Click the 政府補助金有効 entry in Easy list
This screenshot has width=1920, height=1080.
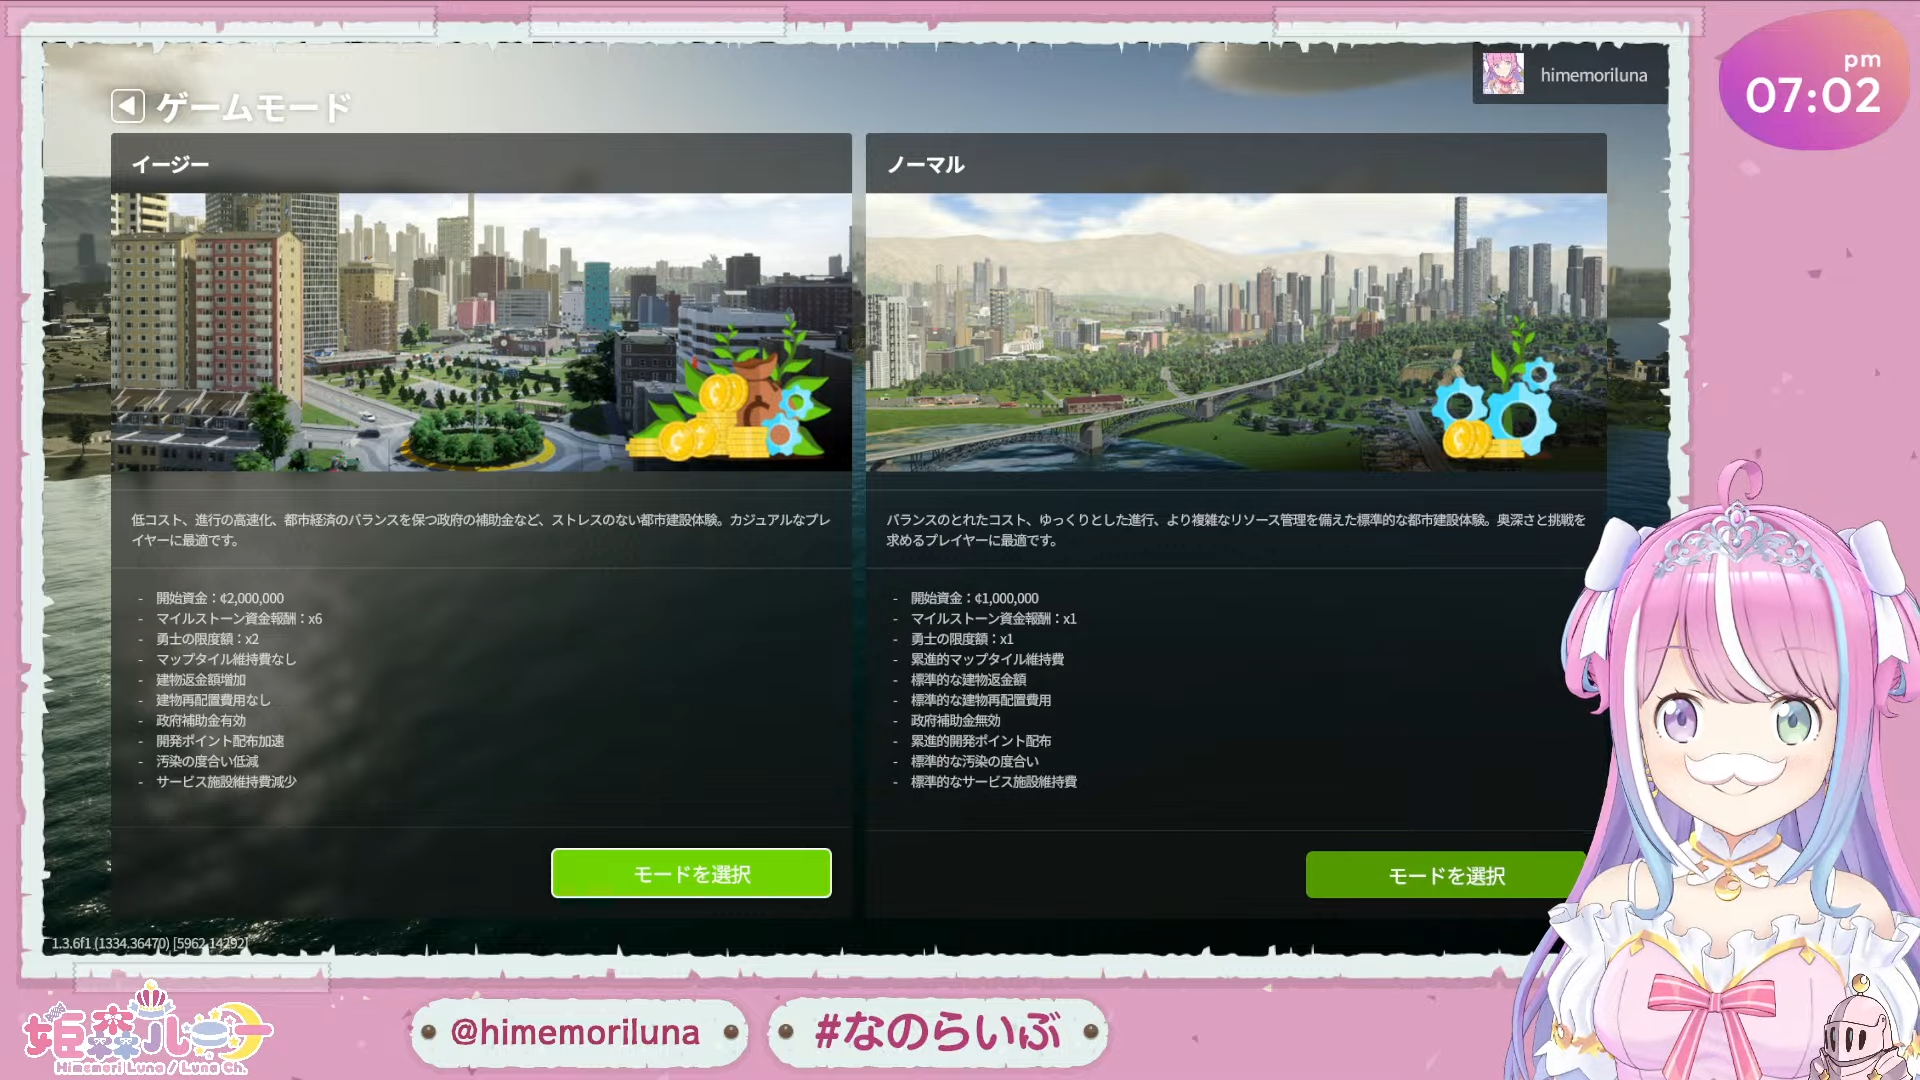(201, 720)
